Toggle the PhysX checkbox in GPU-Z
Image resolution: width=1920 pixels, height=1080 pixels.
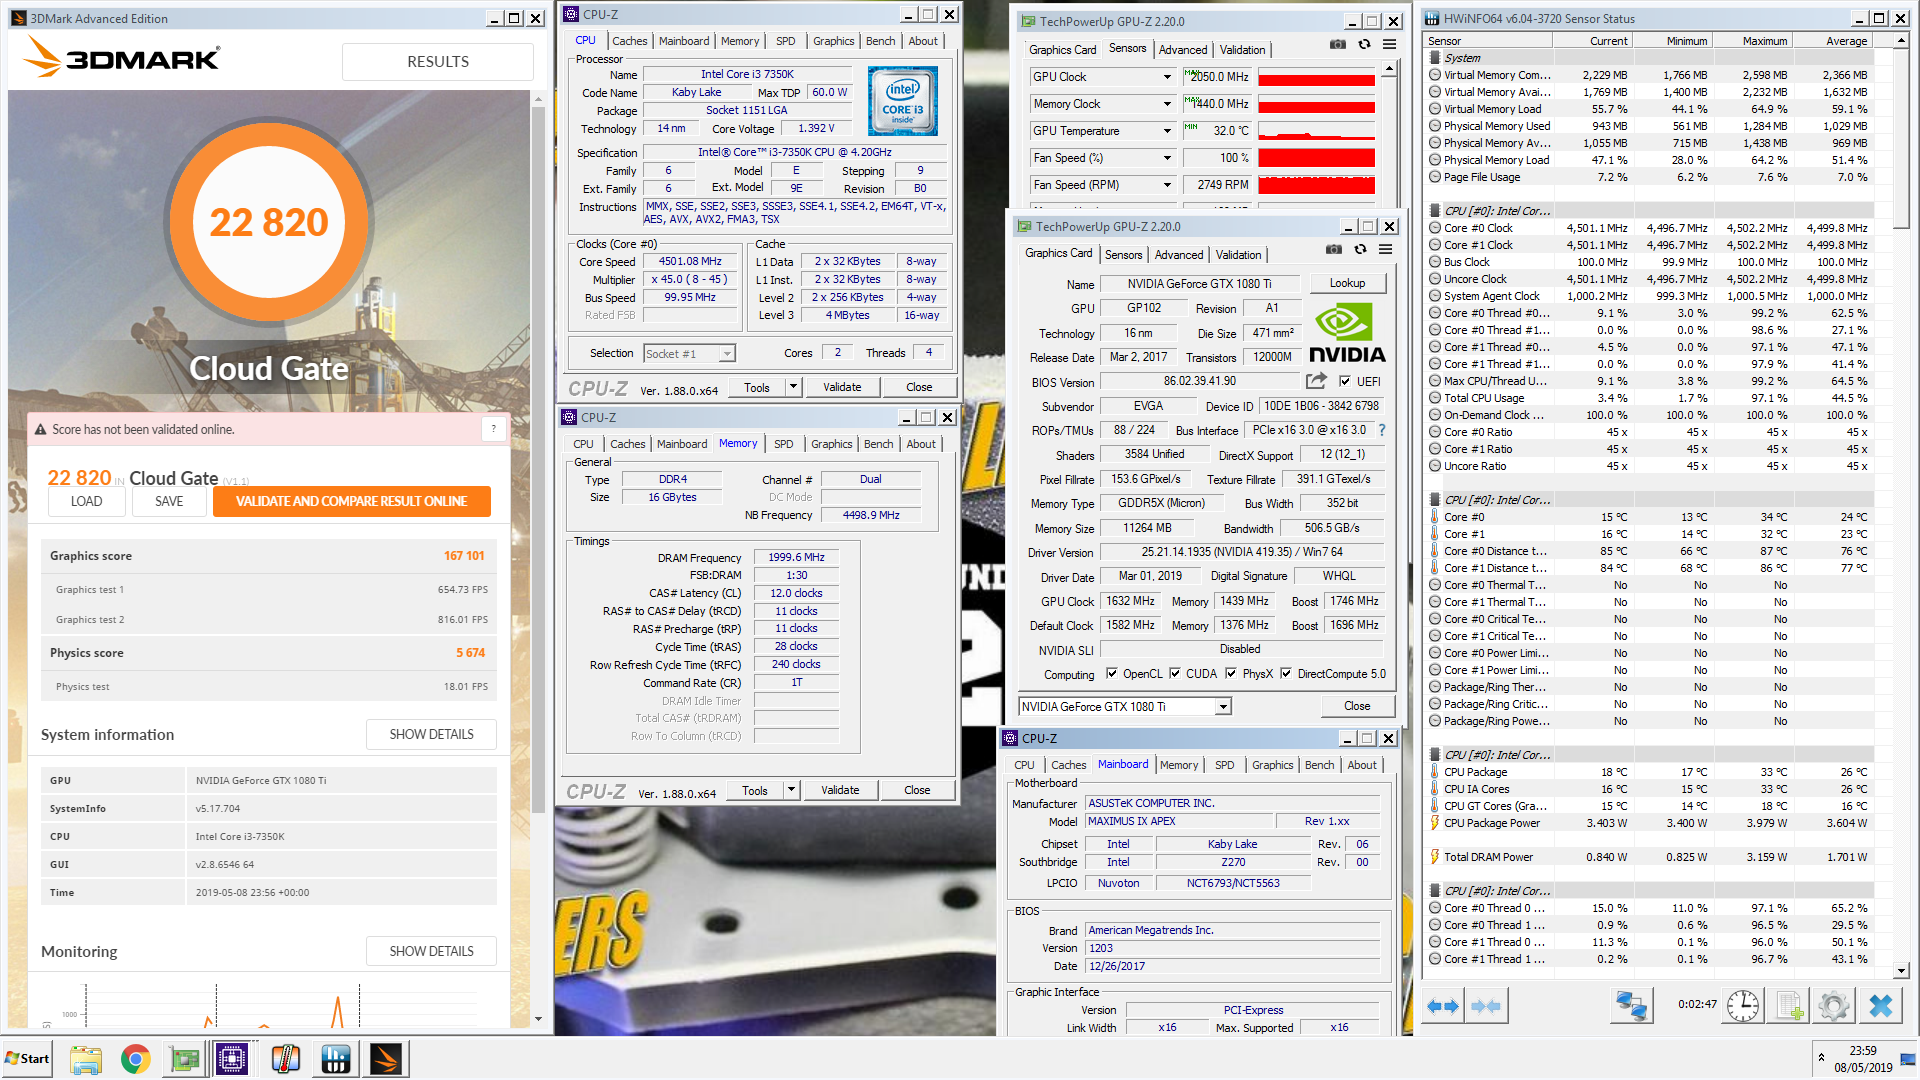(1231, 673)
